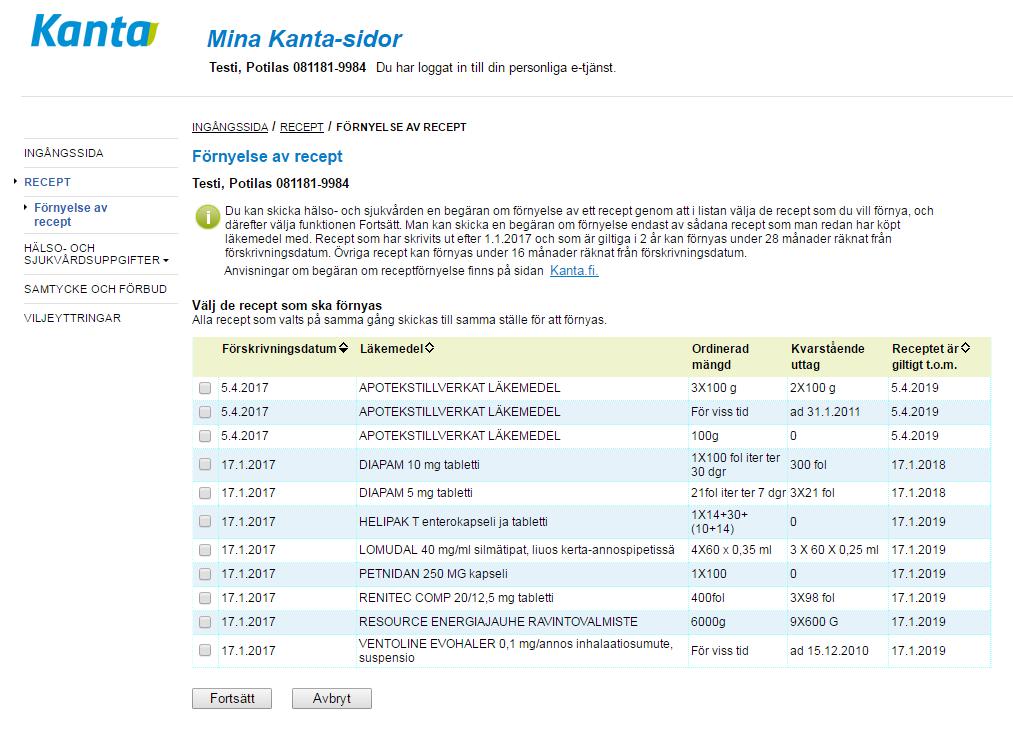
Task: Go to Ingångssida breadcrumb link
Action: pyautogui.click(x=229, y=127)
